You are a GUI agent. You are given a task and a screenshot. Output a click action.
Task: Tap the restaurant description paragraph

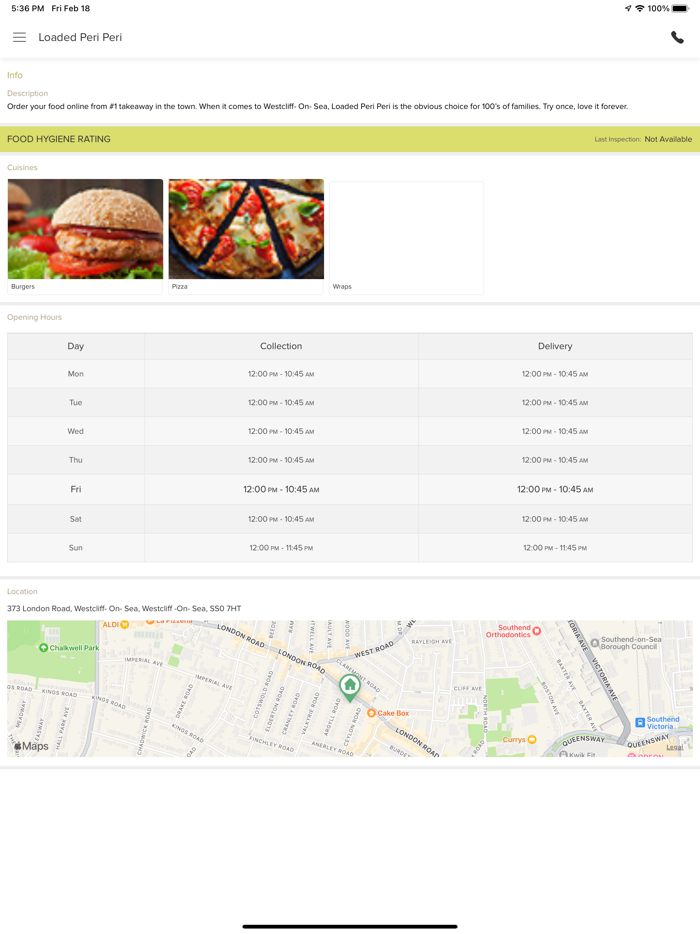click(x=318, y=107)
